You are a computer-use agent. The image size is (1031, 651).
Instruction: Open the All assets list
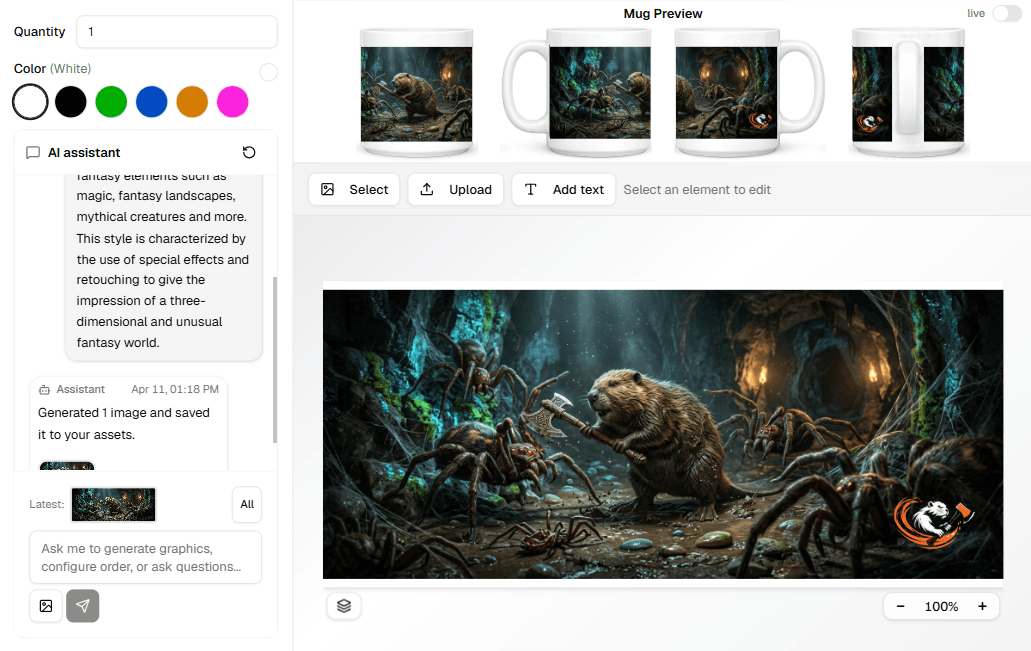pos(247,505)
